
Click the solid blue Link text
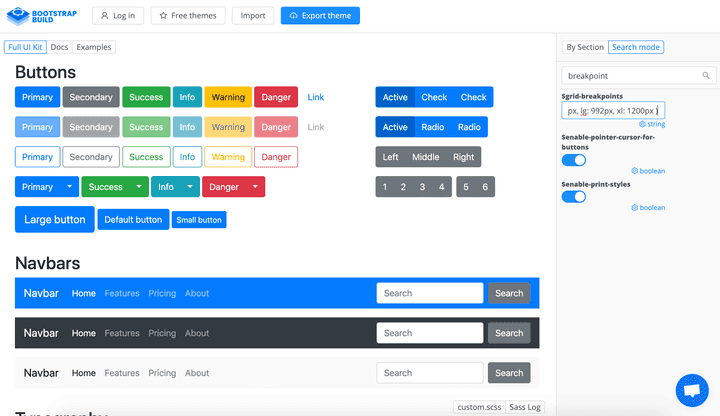315,97
